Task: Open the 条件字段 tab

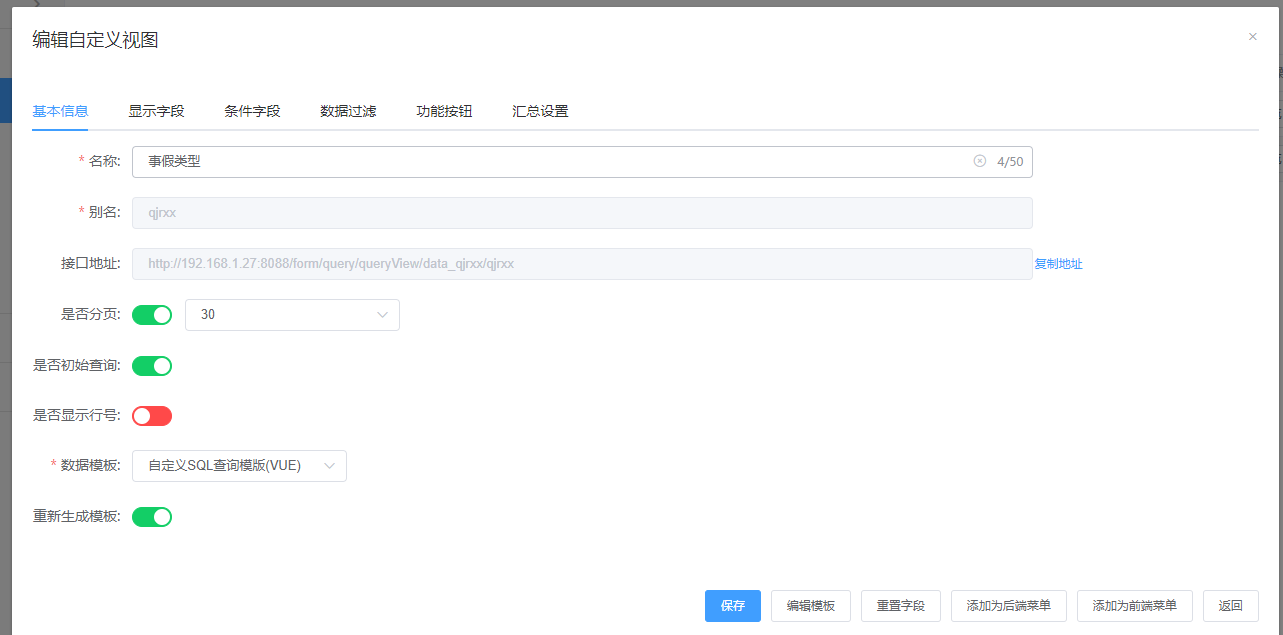Action: [252, 111]
